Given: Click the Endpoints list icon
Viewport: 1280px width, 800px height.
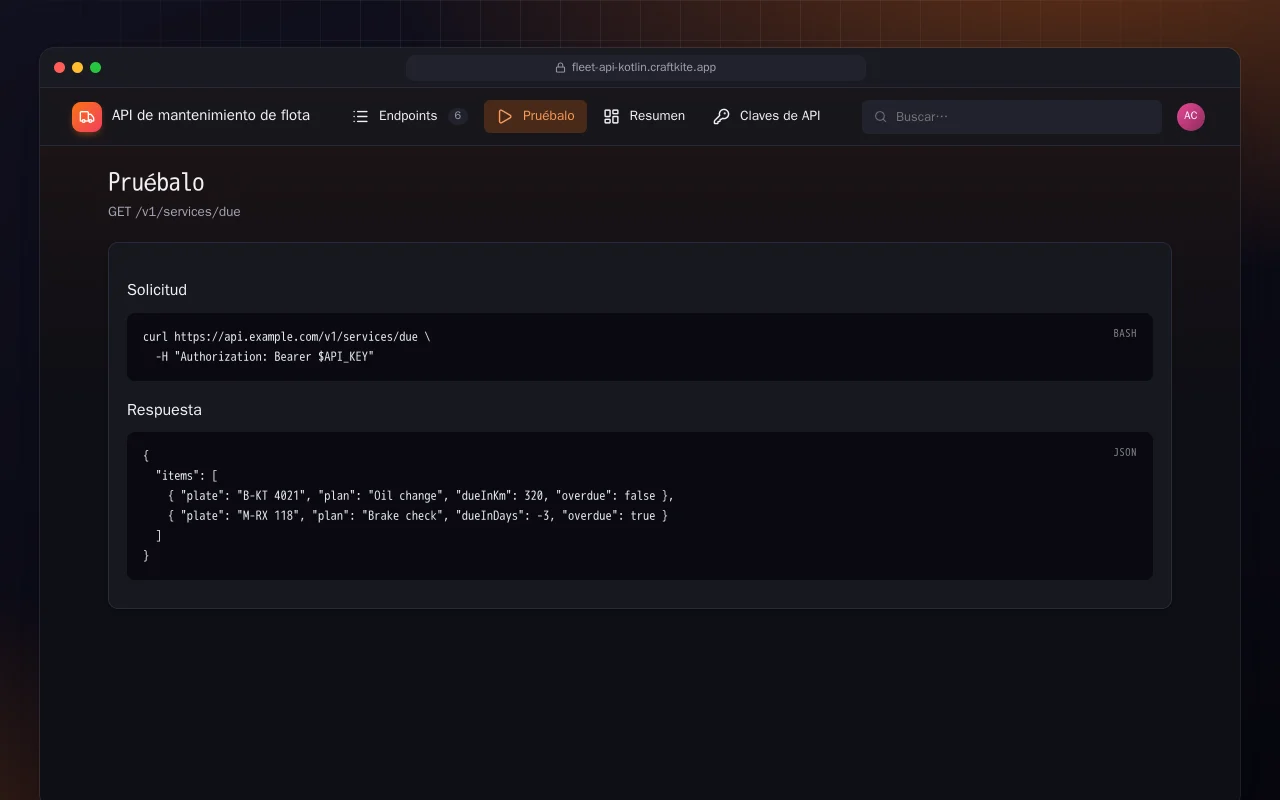Looking at the screenshot, I should 361,116.
